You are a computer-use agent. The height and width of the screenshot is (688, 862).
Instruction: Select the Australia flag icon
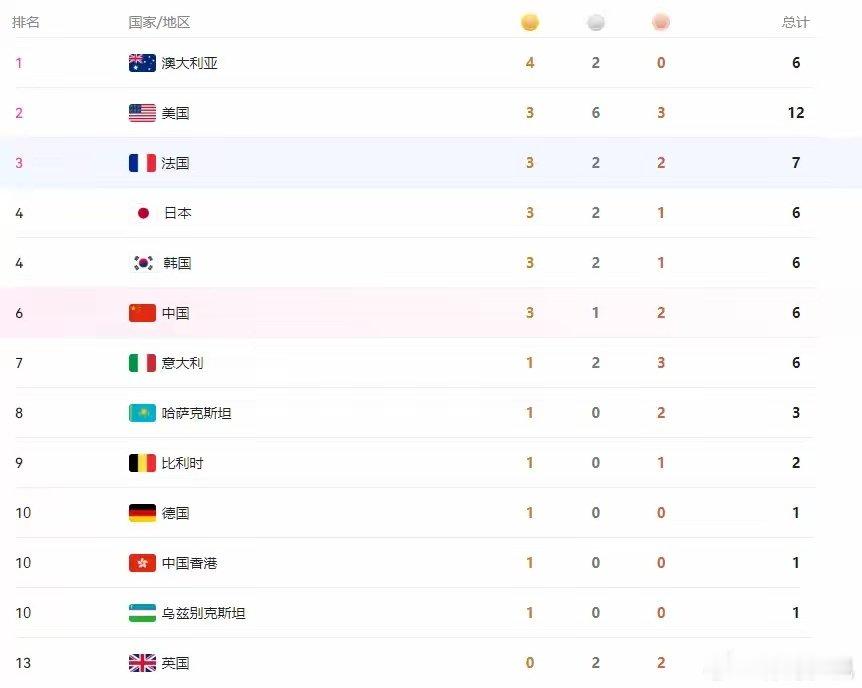142,63
